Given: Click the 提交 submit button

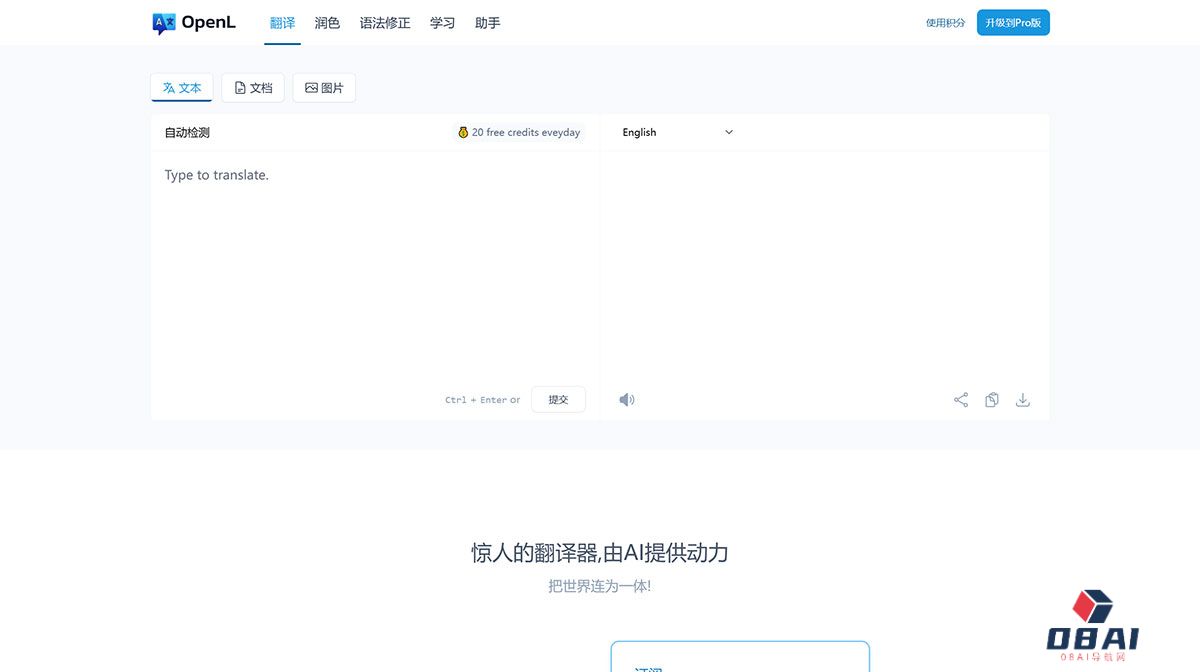Looking at the screenshot, I should point(558,400).
